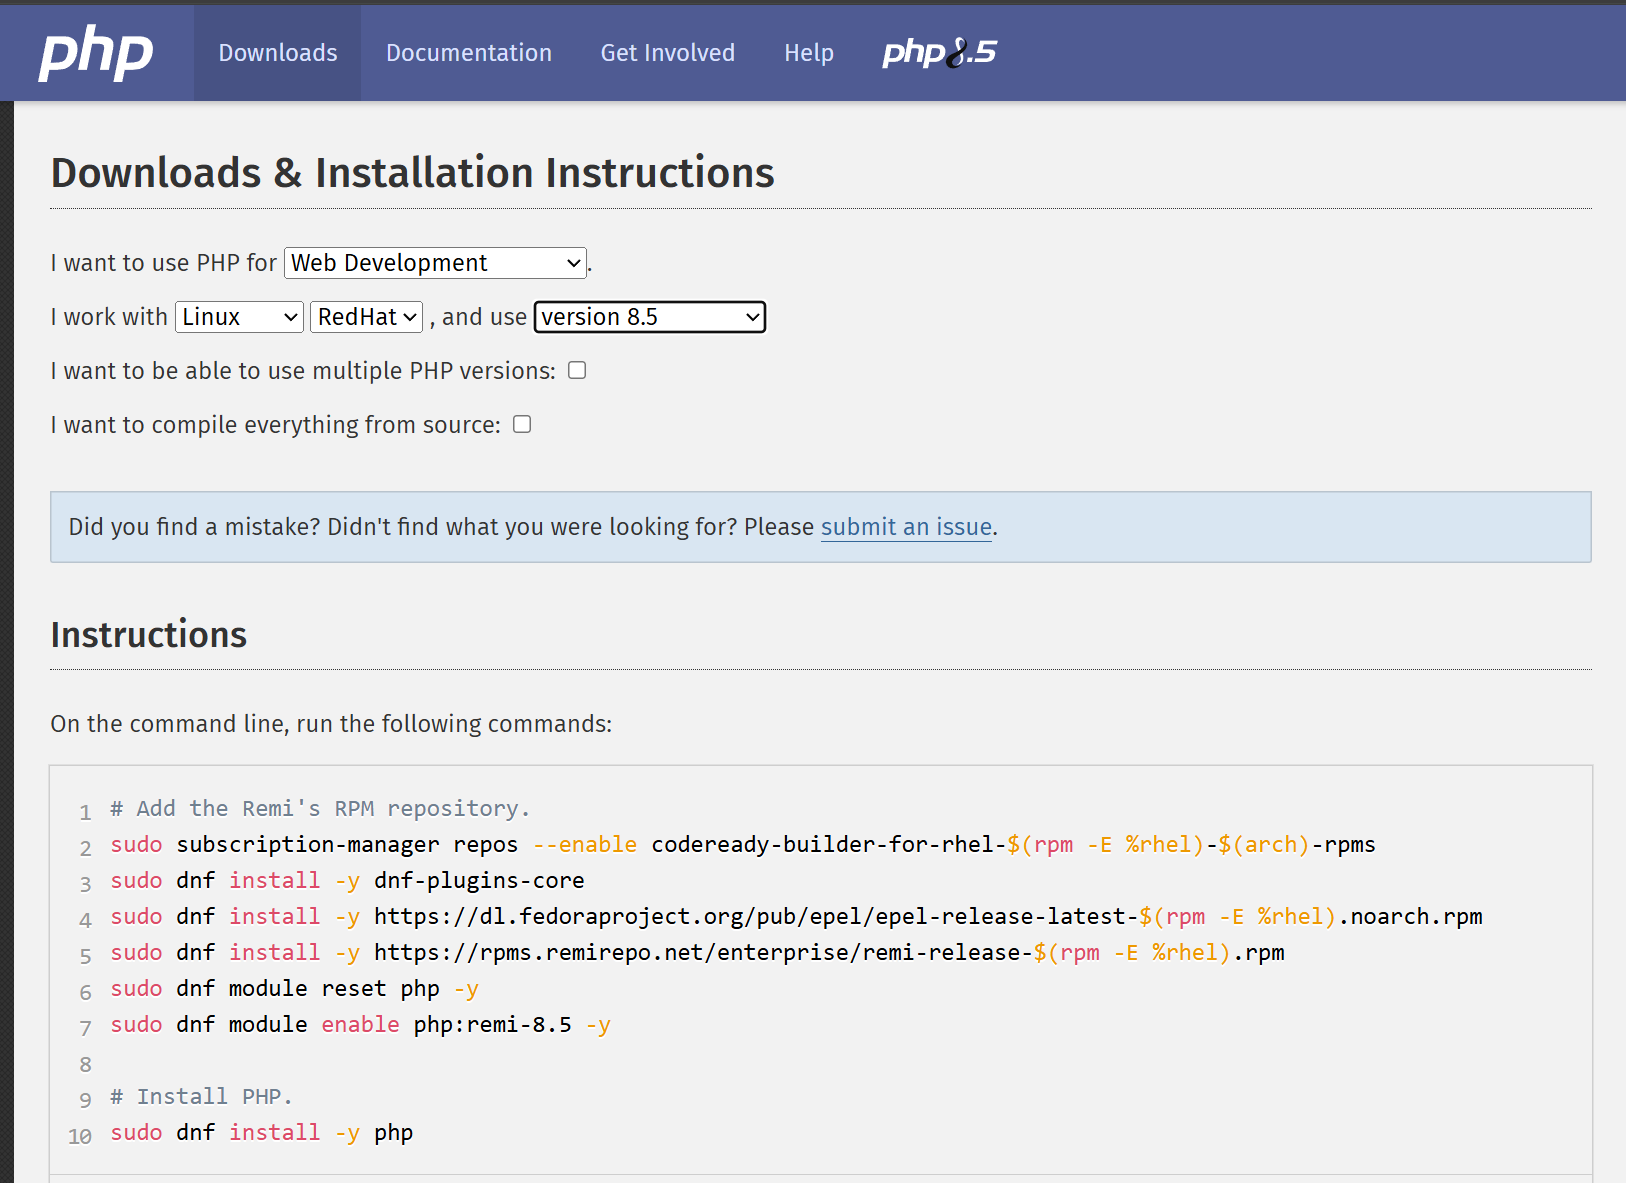Image resolution: width=1626 pixels, height=1183 pixels.
Task: Open the Documentation menu item
Action: [469, 53]
